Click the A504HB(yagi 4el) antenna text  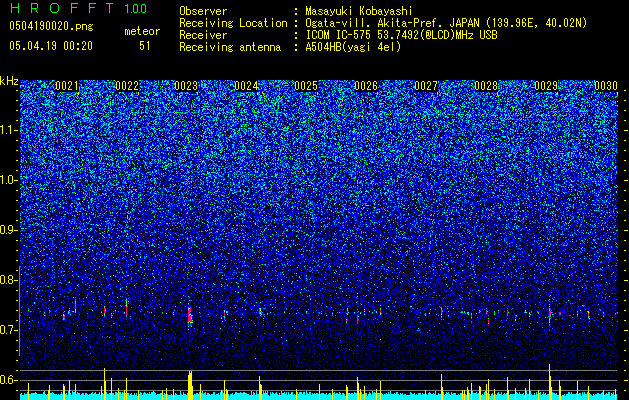tap(353, 47)
